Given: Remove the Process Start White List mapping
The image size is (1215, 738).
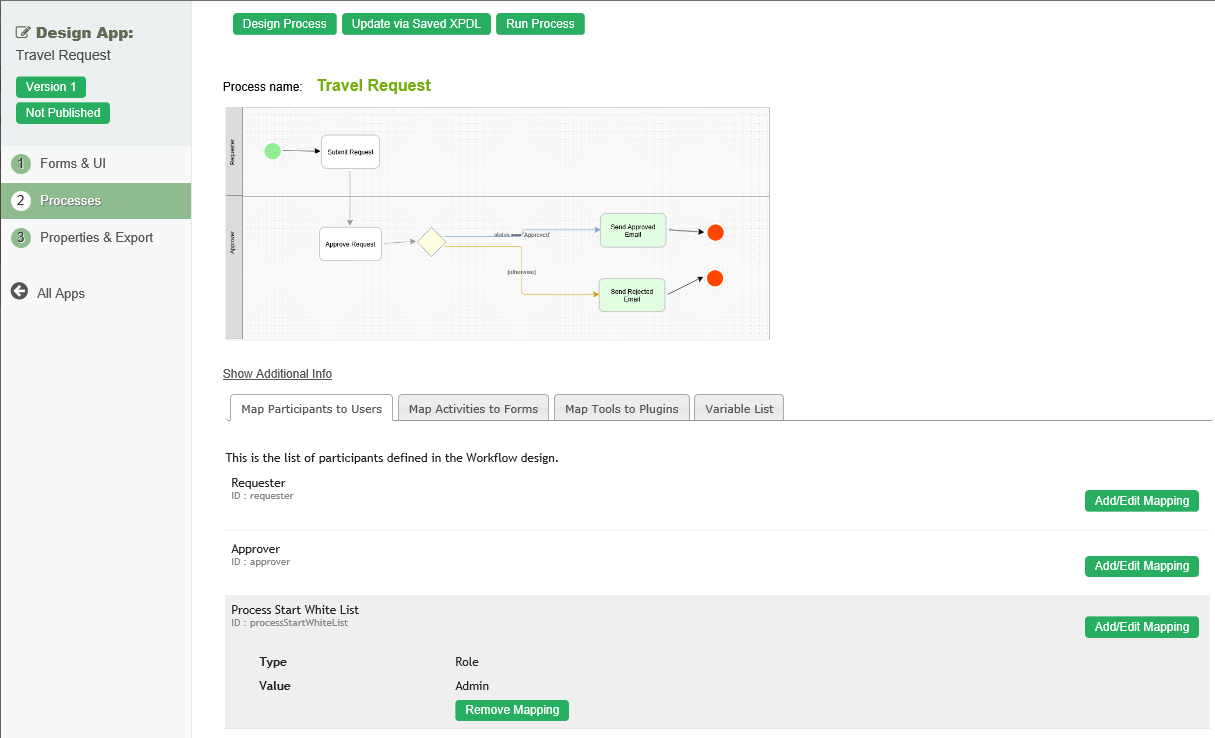Looking at the screenshot, I should pos(512,710).
